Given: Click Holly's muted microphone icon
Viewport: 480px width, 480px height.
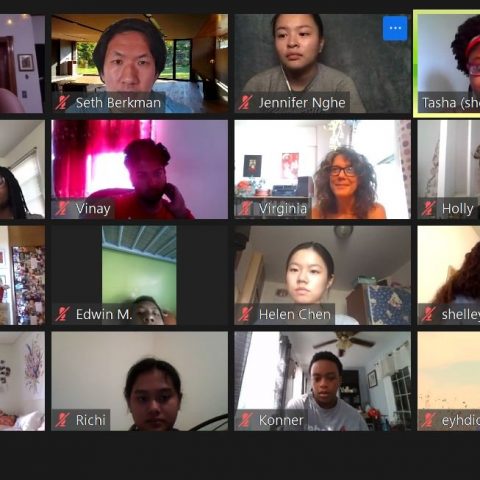Looking at the screenshot, I should pos(429,208).
